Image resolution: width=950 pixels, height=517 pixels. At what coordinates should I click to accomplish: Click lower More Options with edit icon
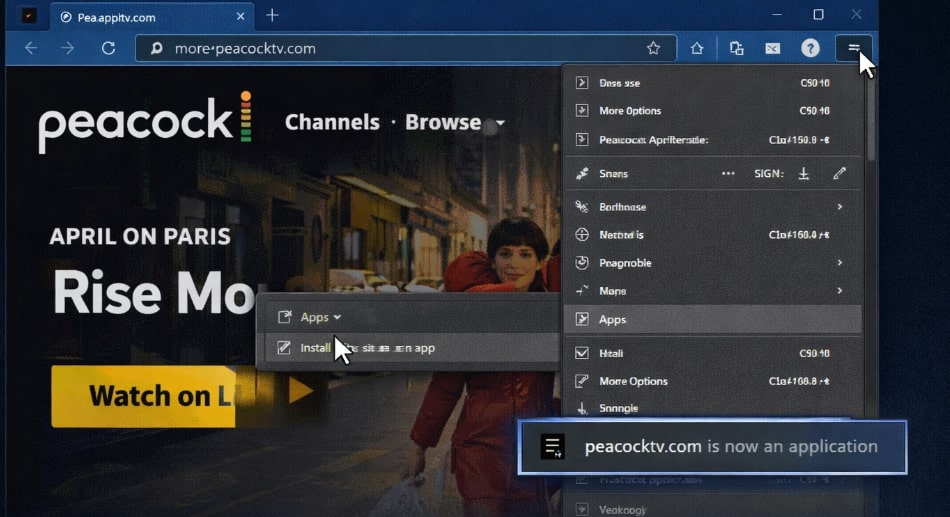tap(712, 381)
